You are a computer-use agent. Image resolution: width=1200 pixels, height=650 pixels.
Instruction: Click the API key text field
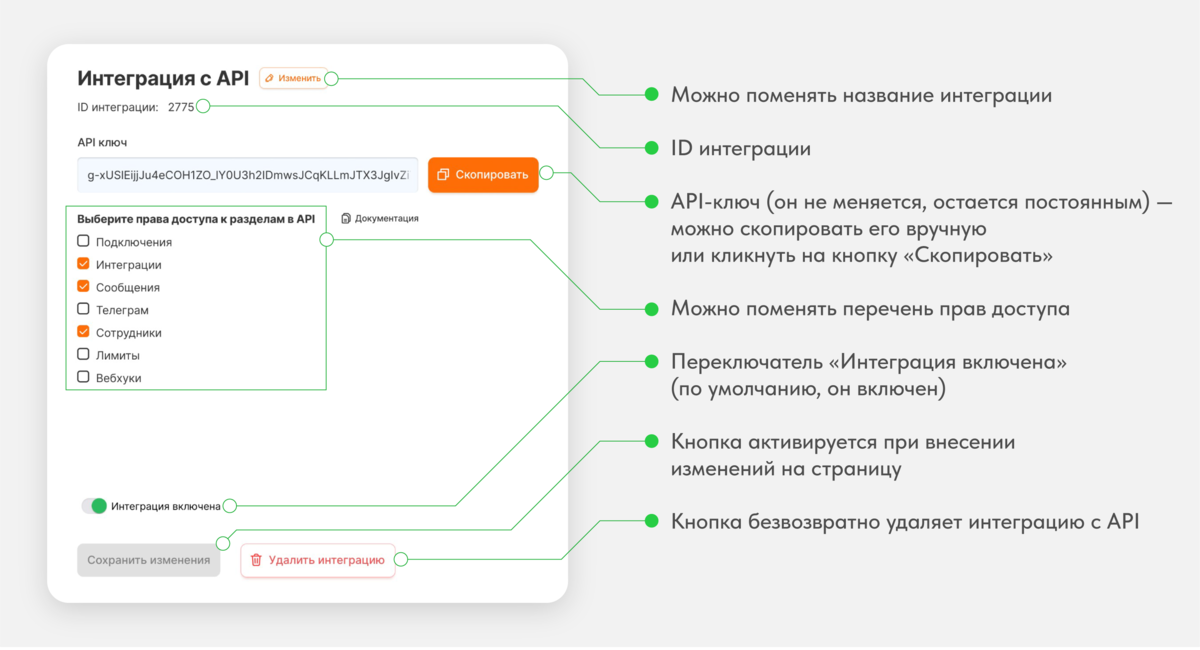248,174
